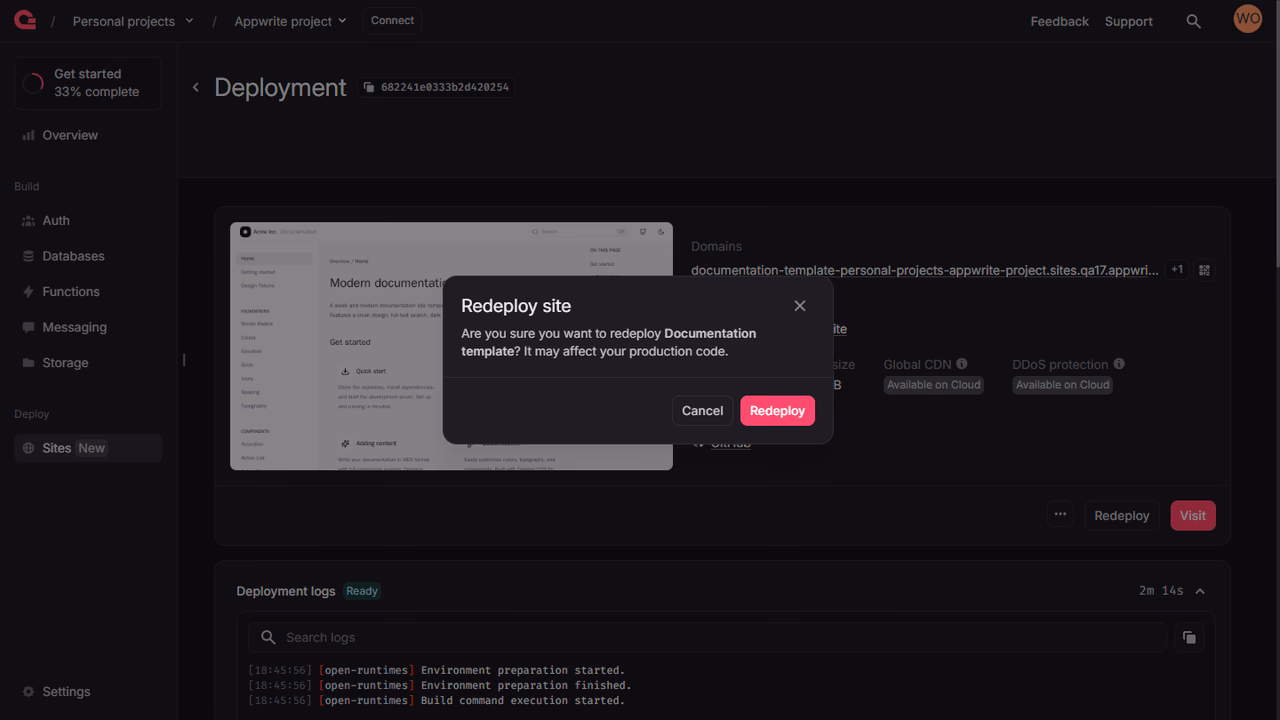1280x720 pixels.
Task: Show DDoS protection info icon
Action: 1119,364
